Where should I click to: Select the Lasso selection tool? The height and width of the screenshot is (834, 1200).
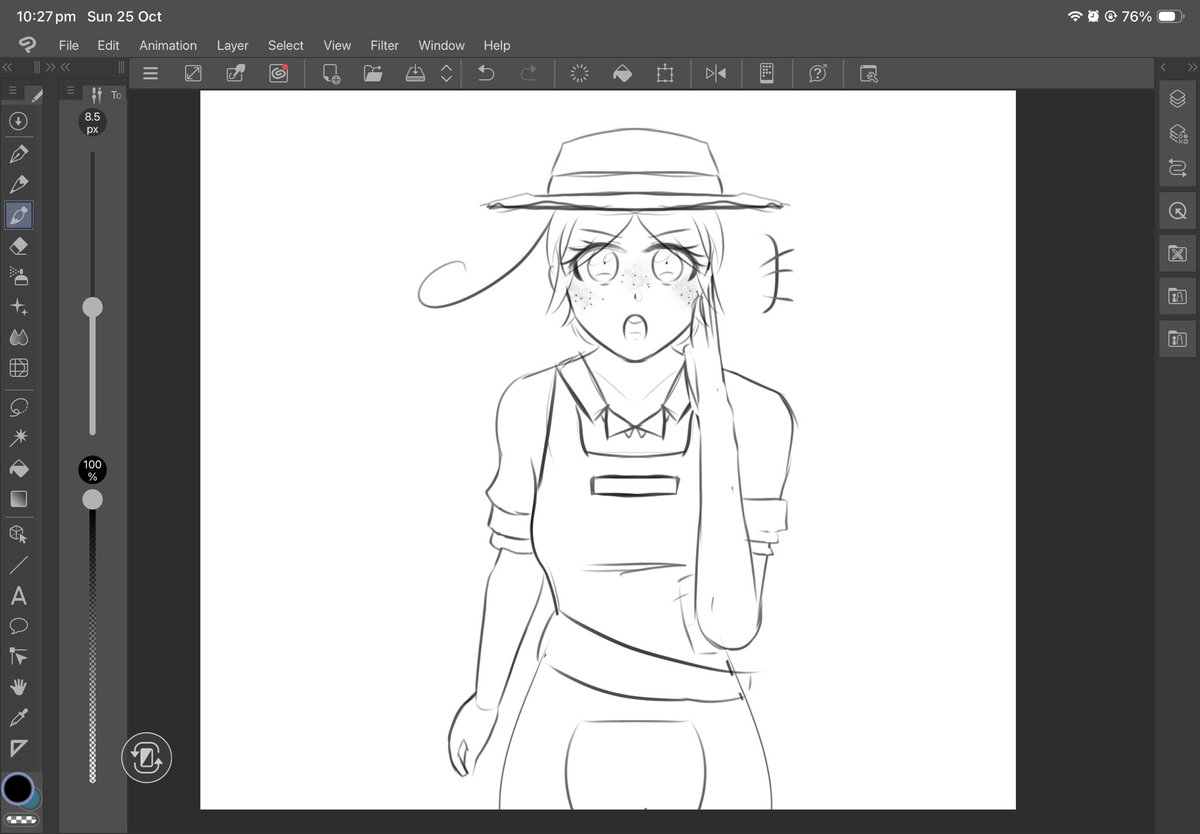coord(18,407)
